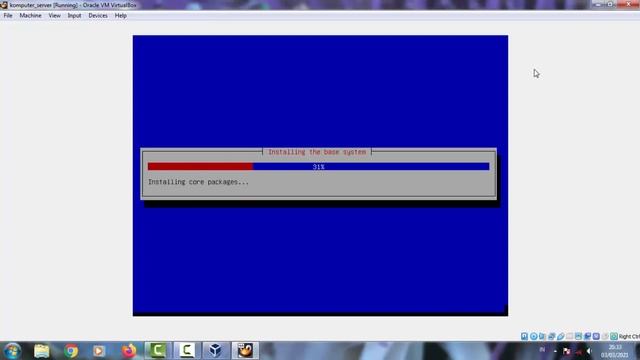Click the shared folders status icon
This screenshot has height=360, width=640.
pyautogui.click(x=569, y=336)
